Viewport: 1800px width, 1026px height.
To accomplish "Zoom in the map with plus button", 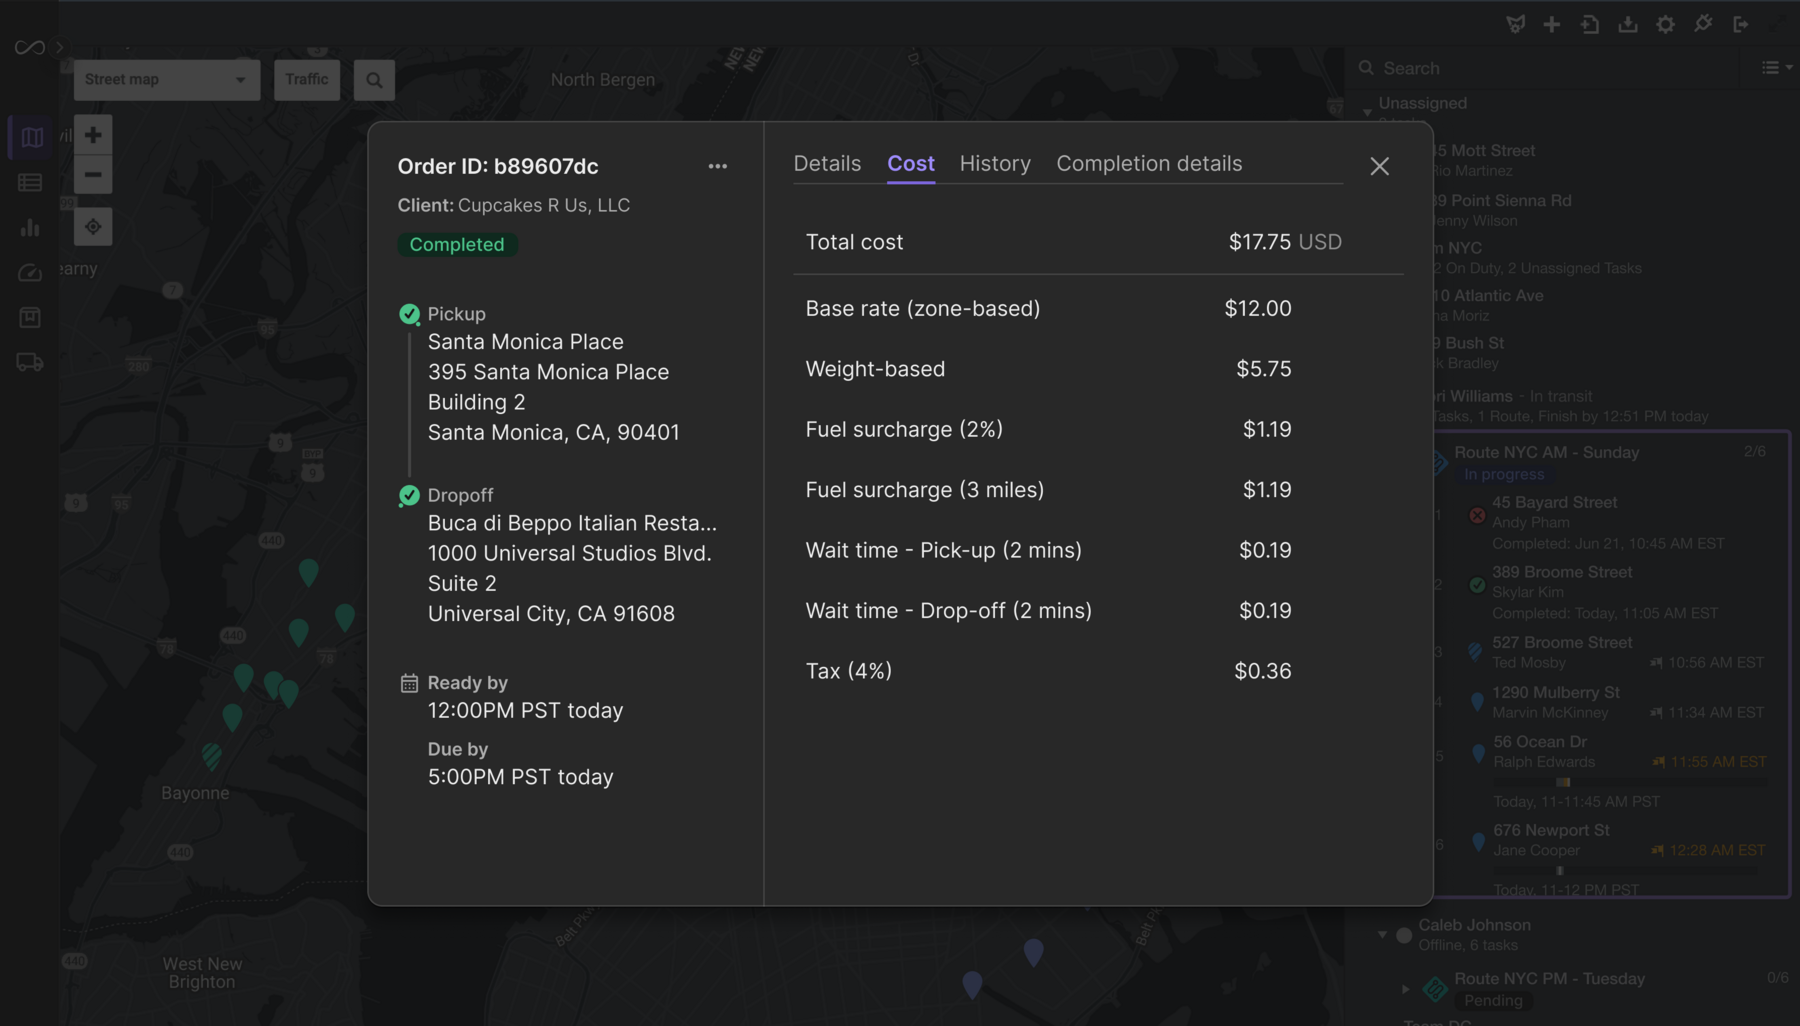I will tap(93, 134).
